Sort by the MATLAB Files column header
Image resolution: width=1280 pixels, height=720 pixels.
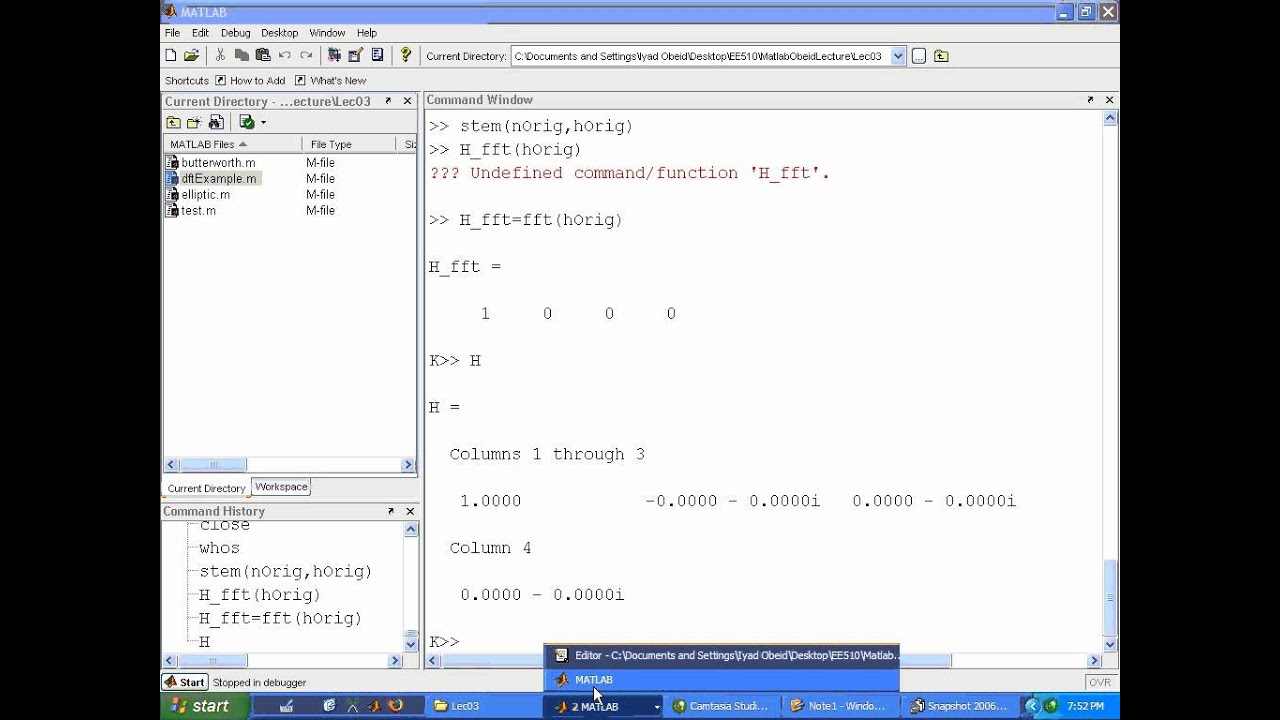(x=234, y=144)
